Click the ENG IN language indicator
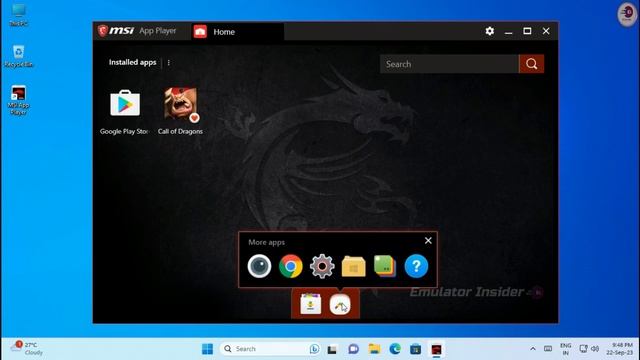Image resolution: width=640 pixels, height=360 pixels. click(566, 349)
